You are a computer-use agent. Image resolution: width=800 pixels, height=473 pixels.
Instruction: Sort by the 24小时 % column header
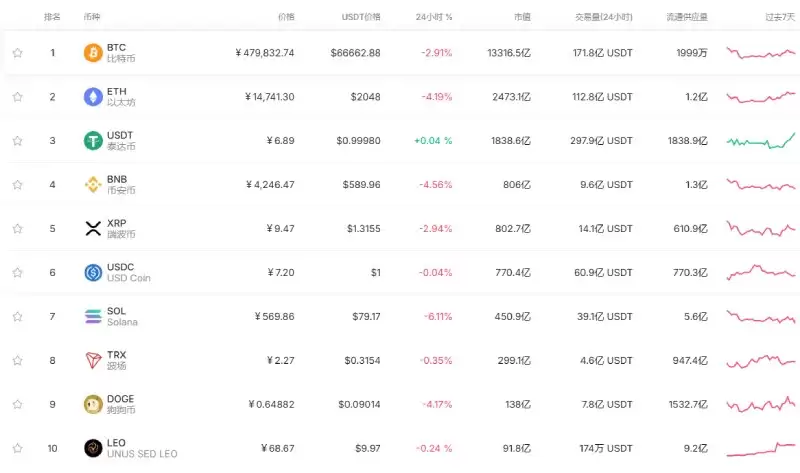click(x=434, y=17)
